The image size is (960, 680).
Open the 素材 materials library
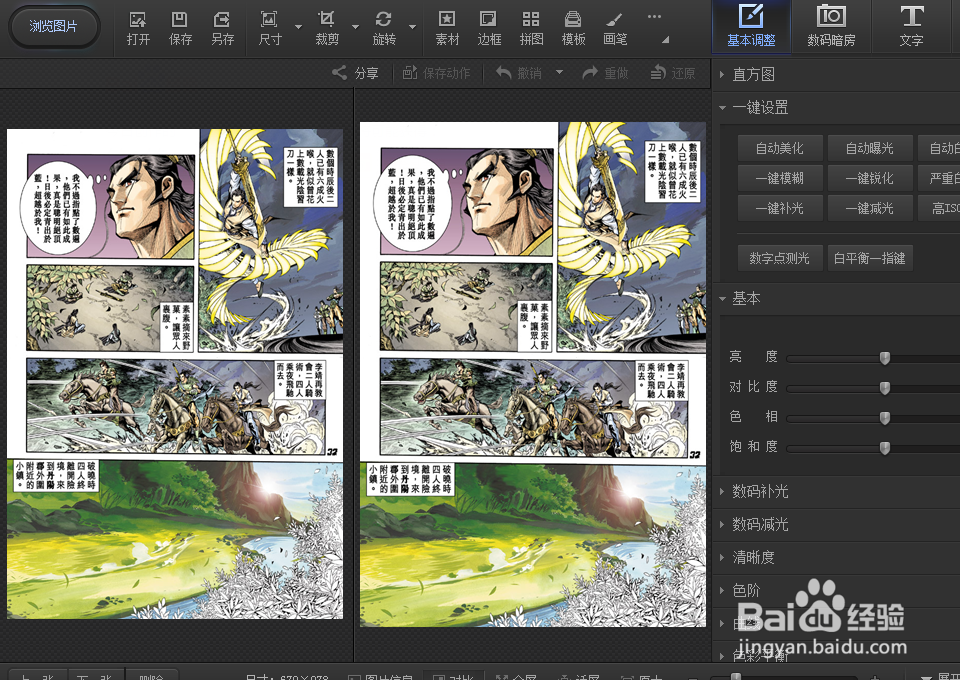click(447, 28)
